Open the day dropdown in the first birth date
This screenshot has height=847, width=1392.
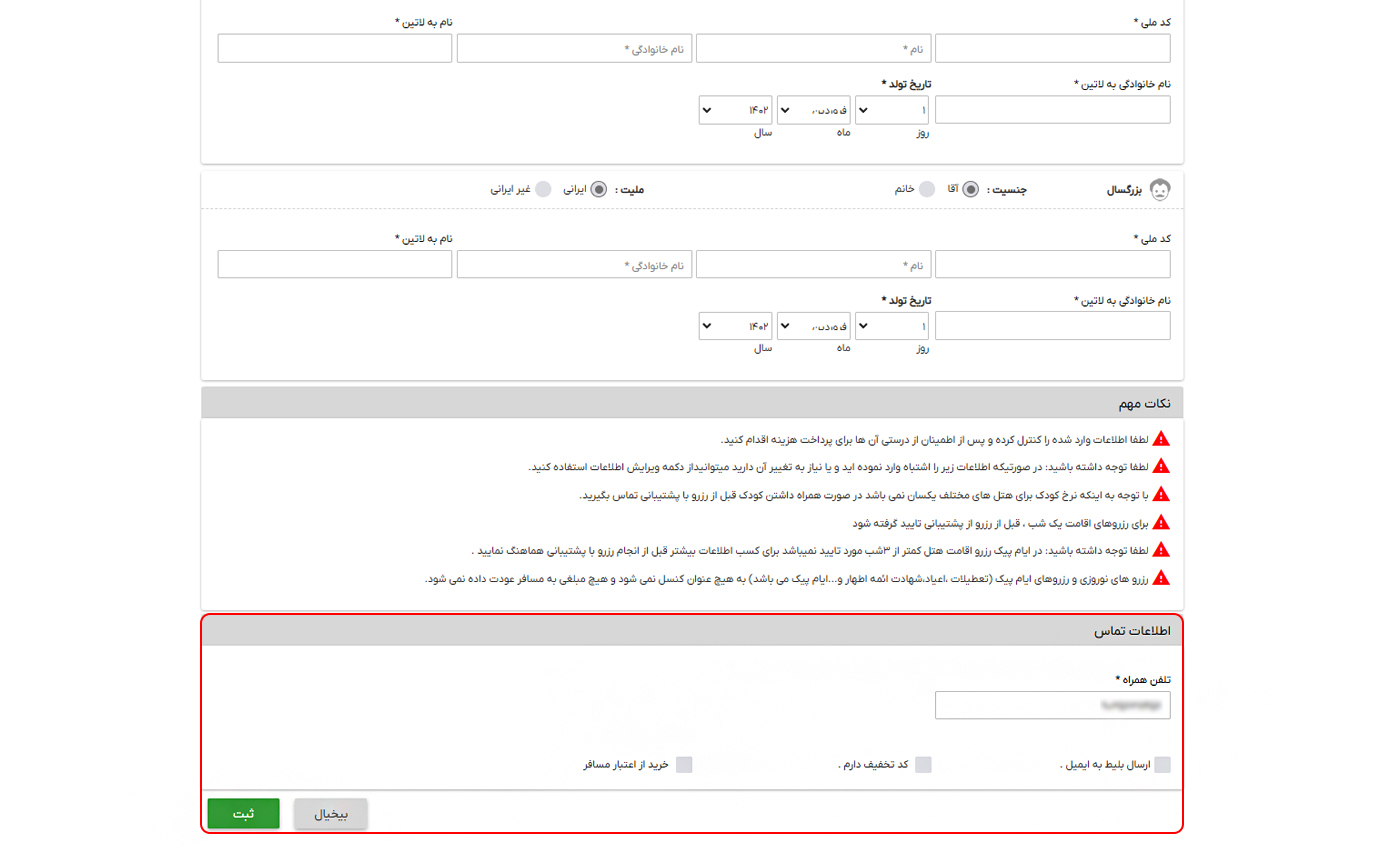[x=890, y=109]
